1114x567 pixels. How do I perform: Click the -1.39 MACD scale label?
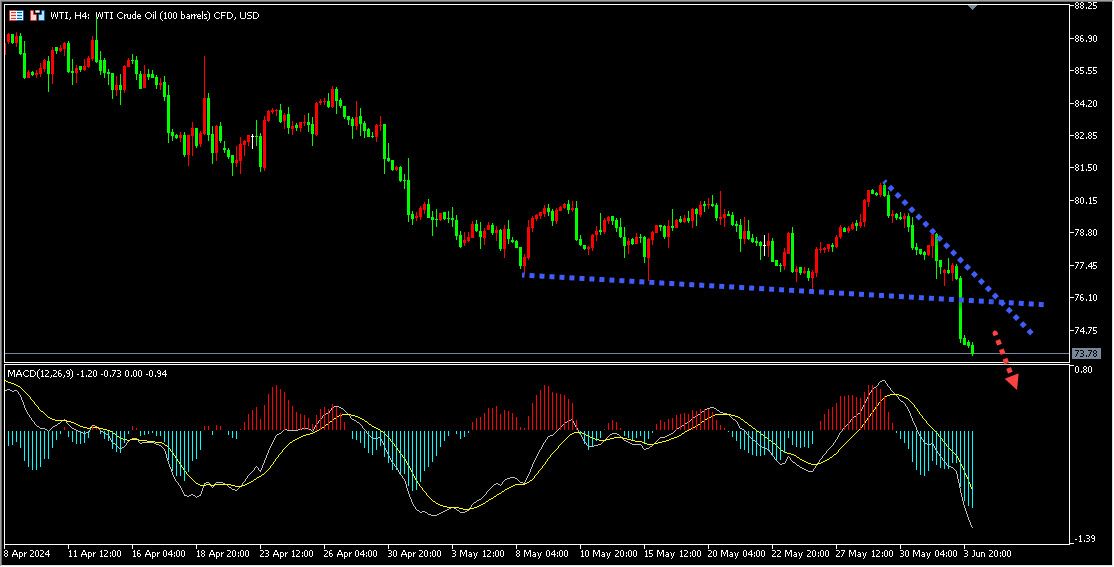pyautogui.click(x=1083, y=539)
